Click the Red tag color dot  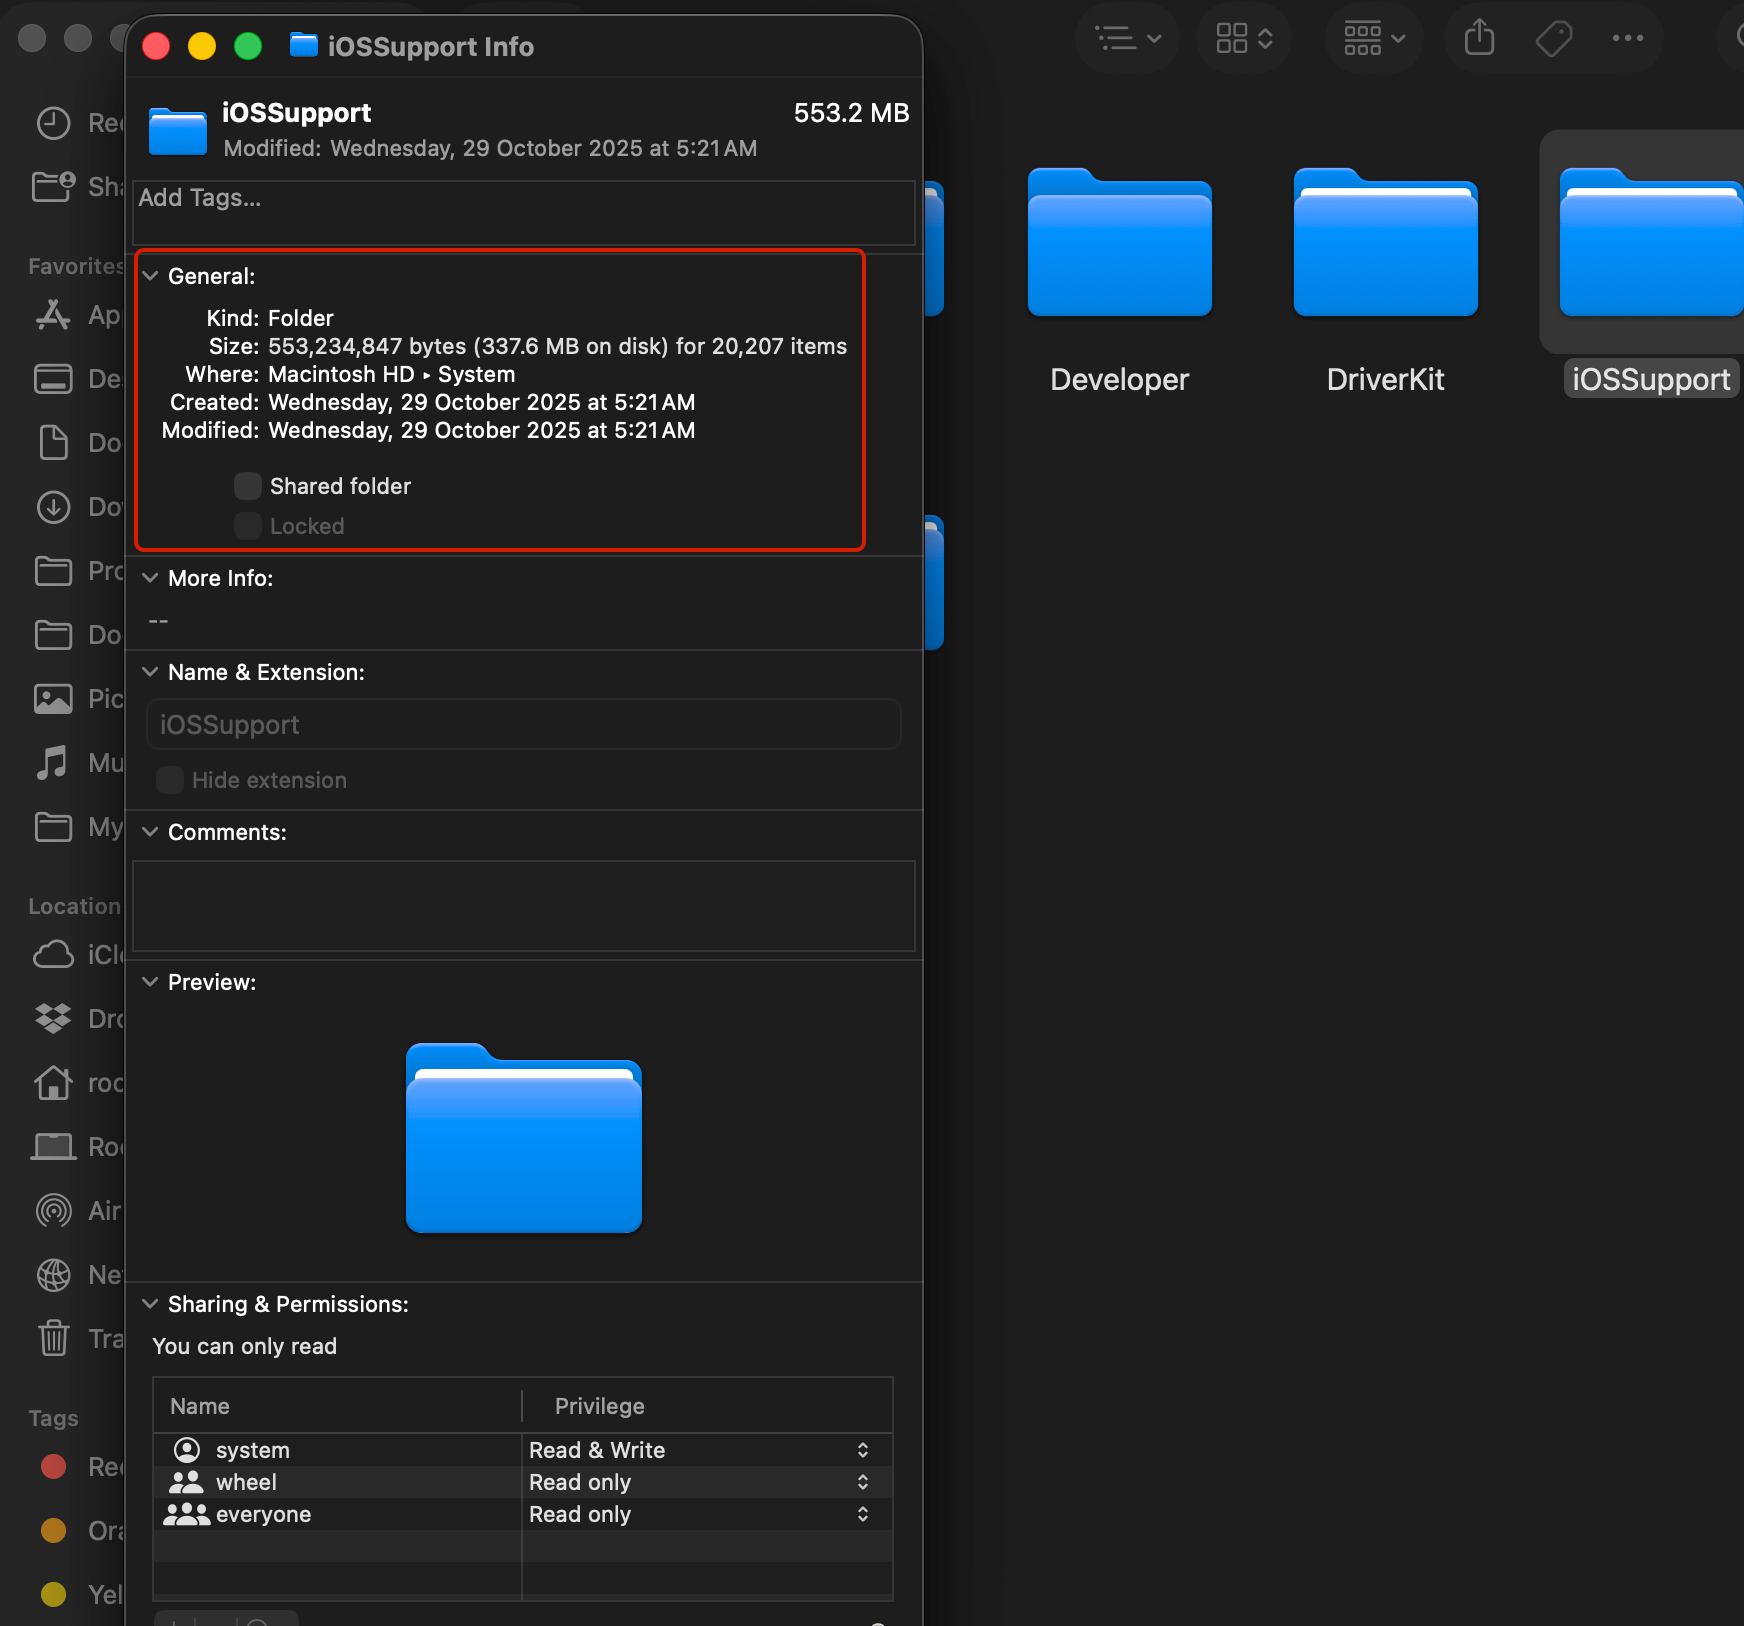(x=53, y=1467)
